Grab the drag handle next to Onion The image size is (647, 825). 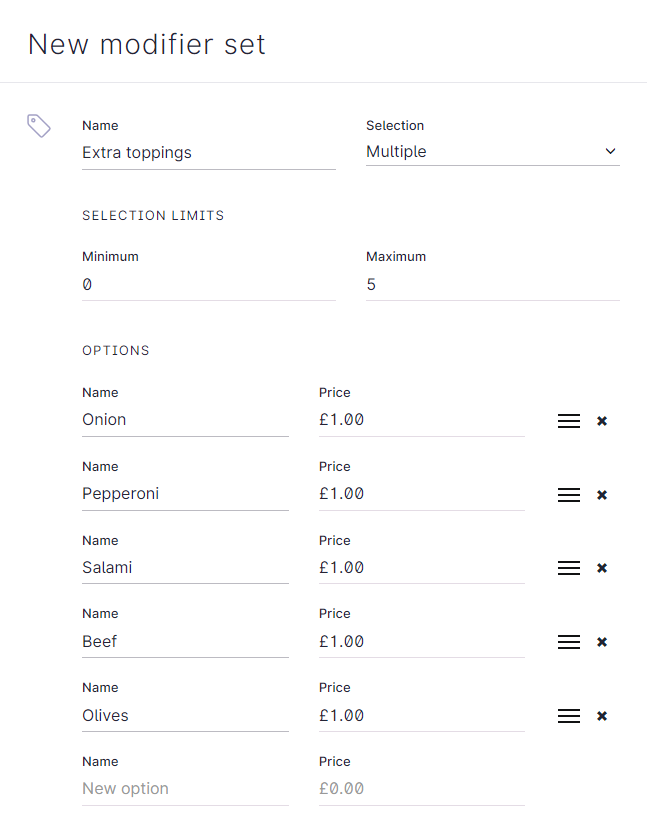pyautogui.click(x=569, y=421)
